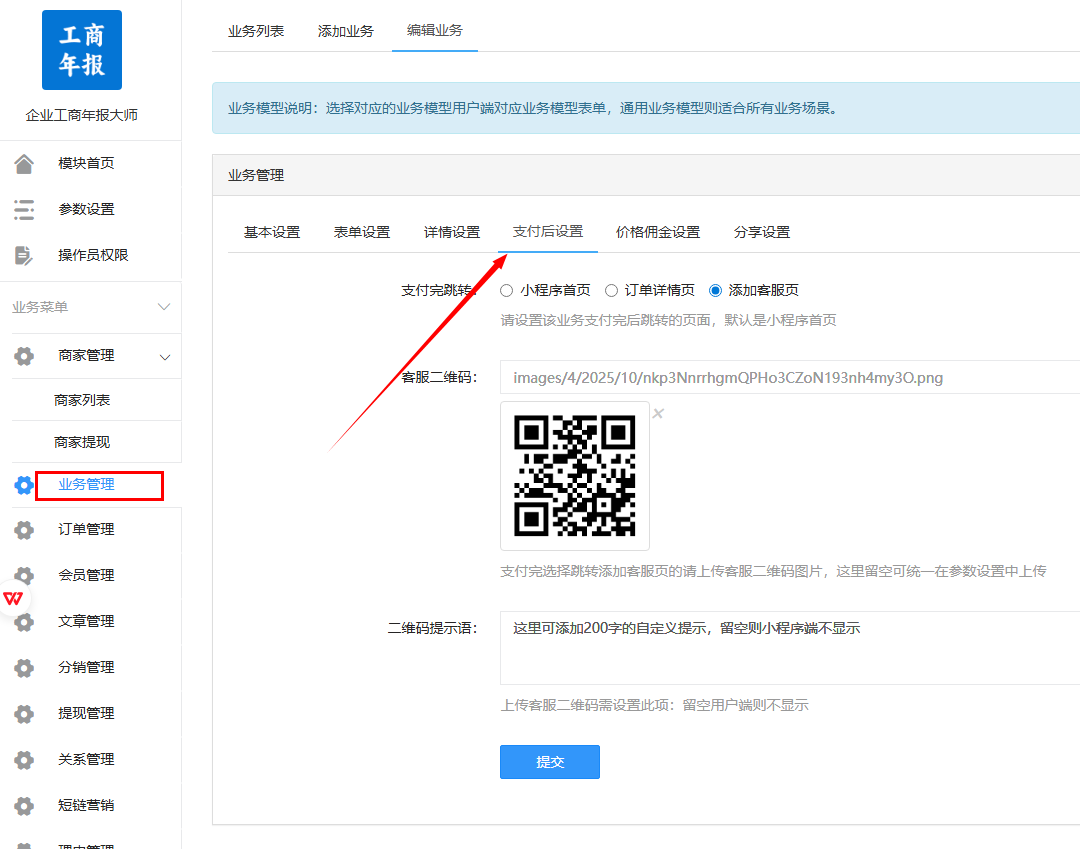Image resolution: width=1080 pixels, height=849 pixels.
Task: Click the 客服二维码 image path field
Action: coord(790,377)
